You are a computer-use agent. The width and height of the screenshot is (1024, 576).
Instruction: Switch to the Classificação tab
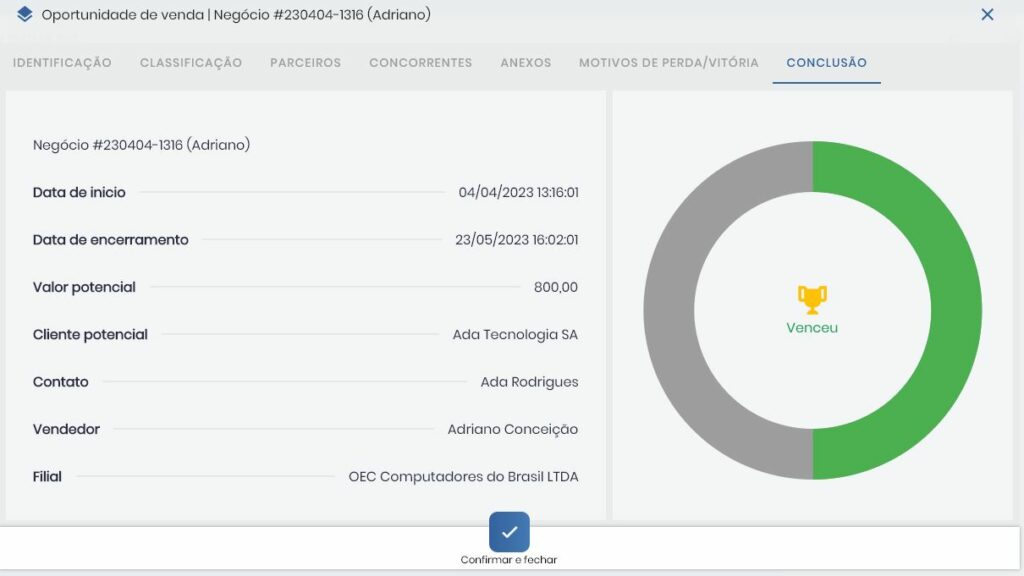point(191,63)
